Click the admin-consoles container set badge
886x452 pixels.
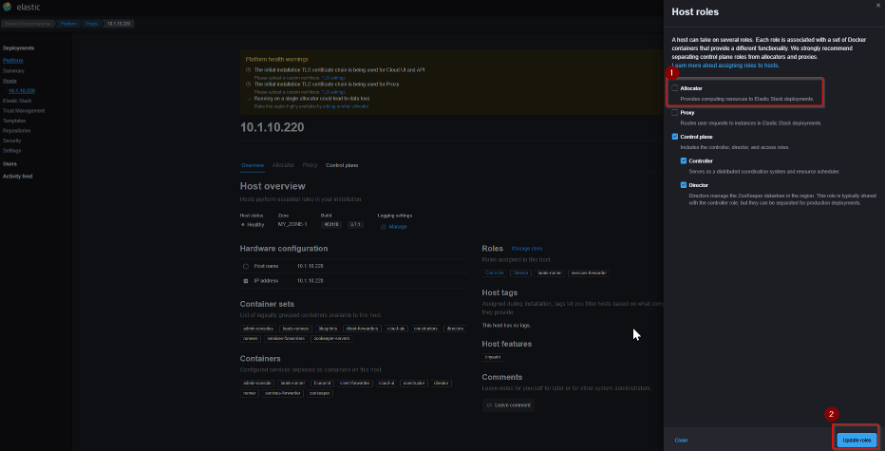point(258,328)
